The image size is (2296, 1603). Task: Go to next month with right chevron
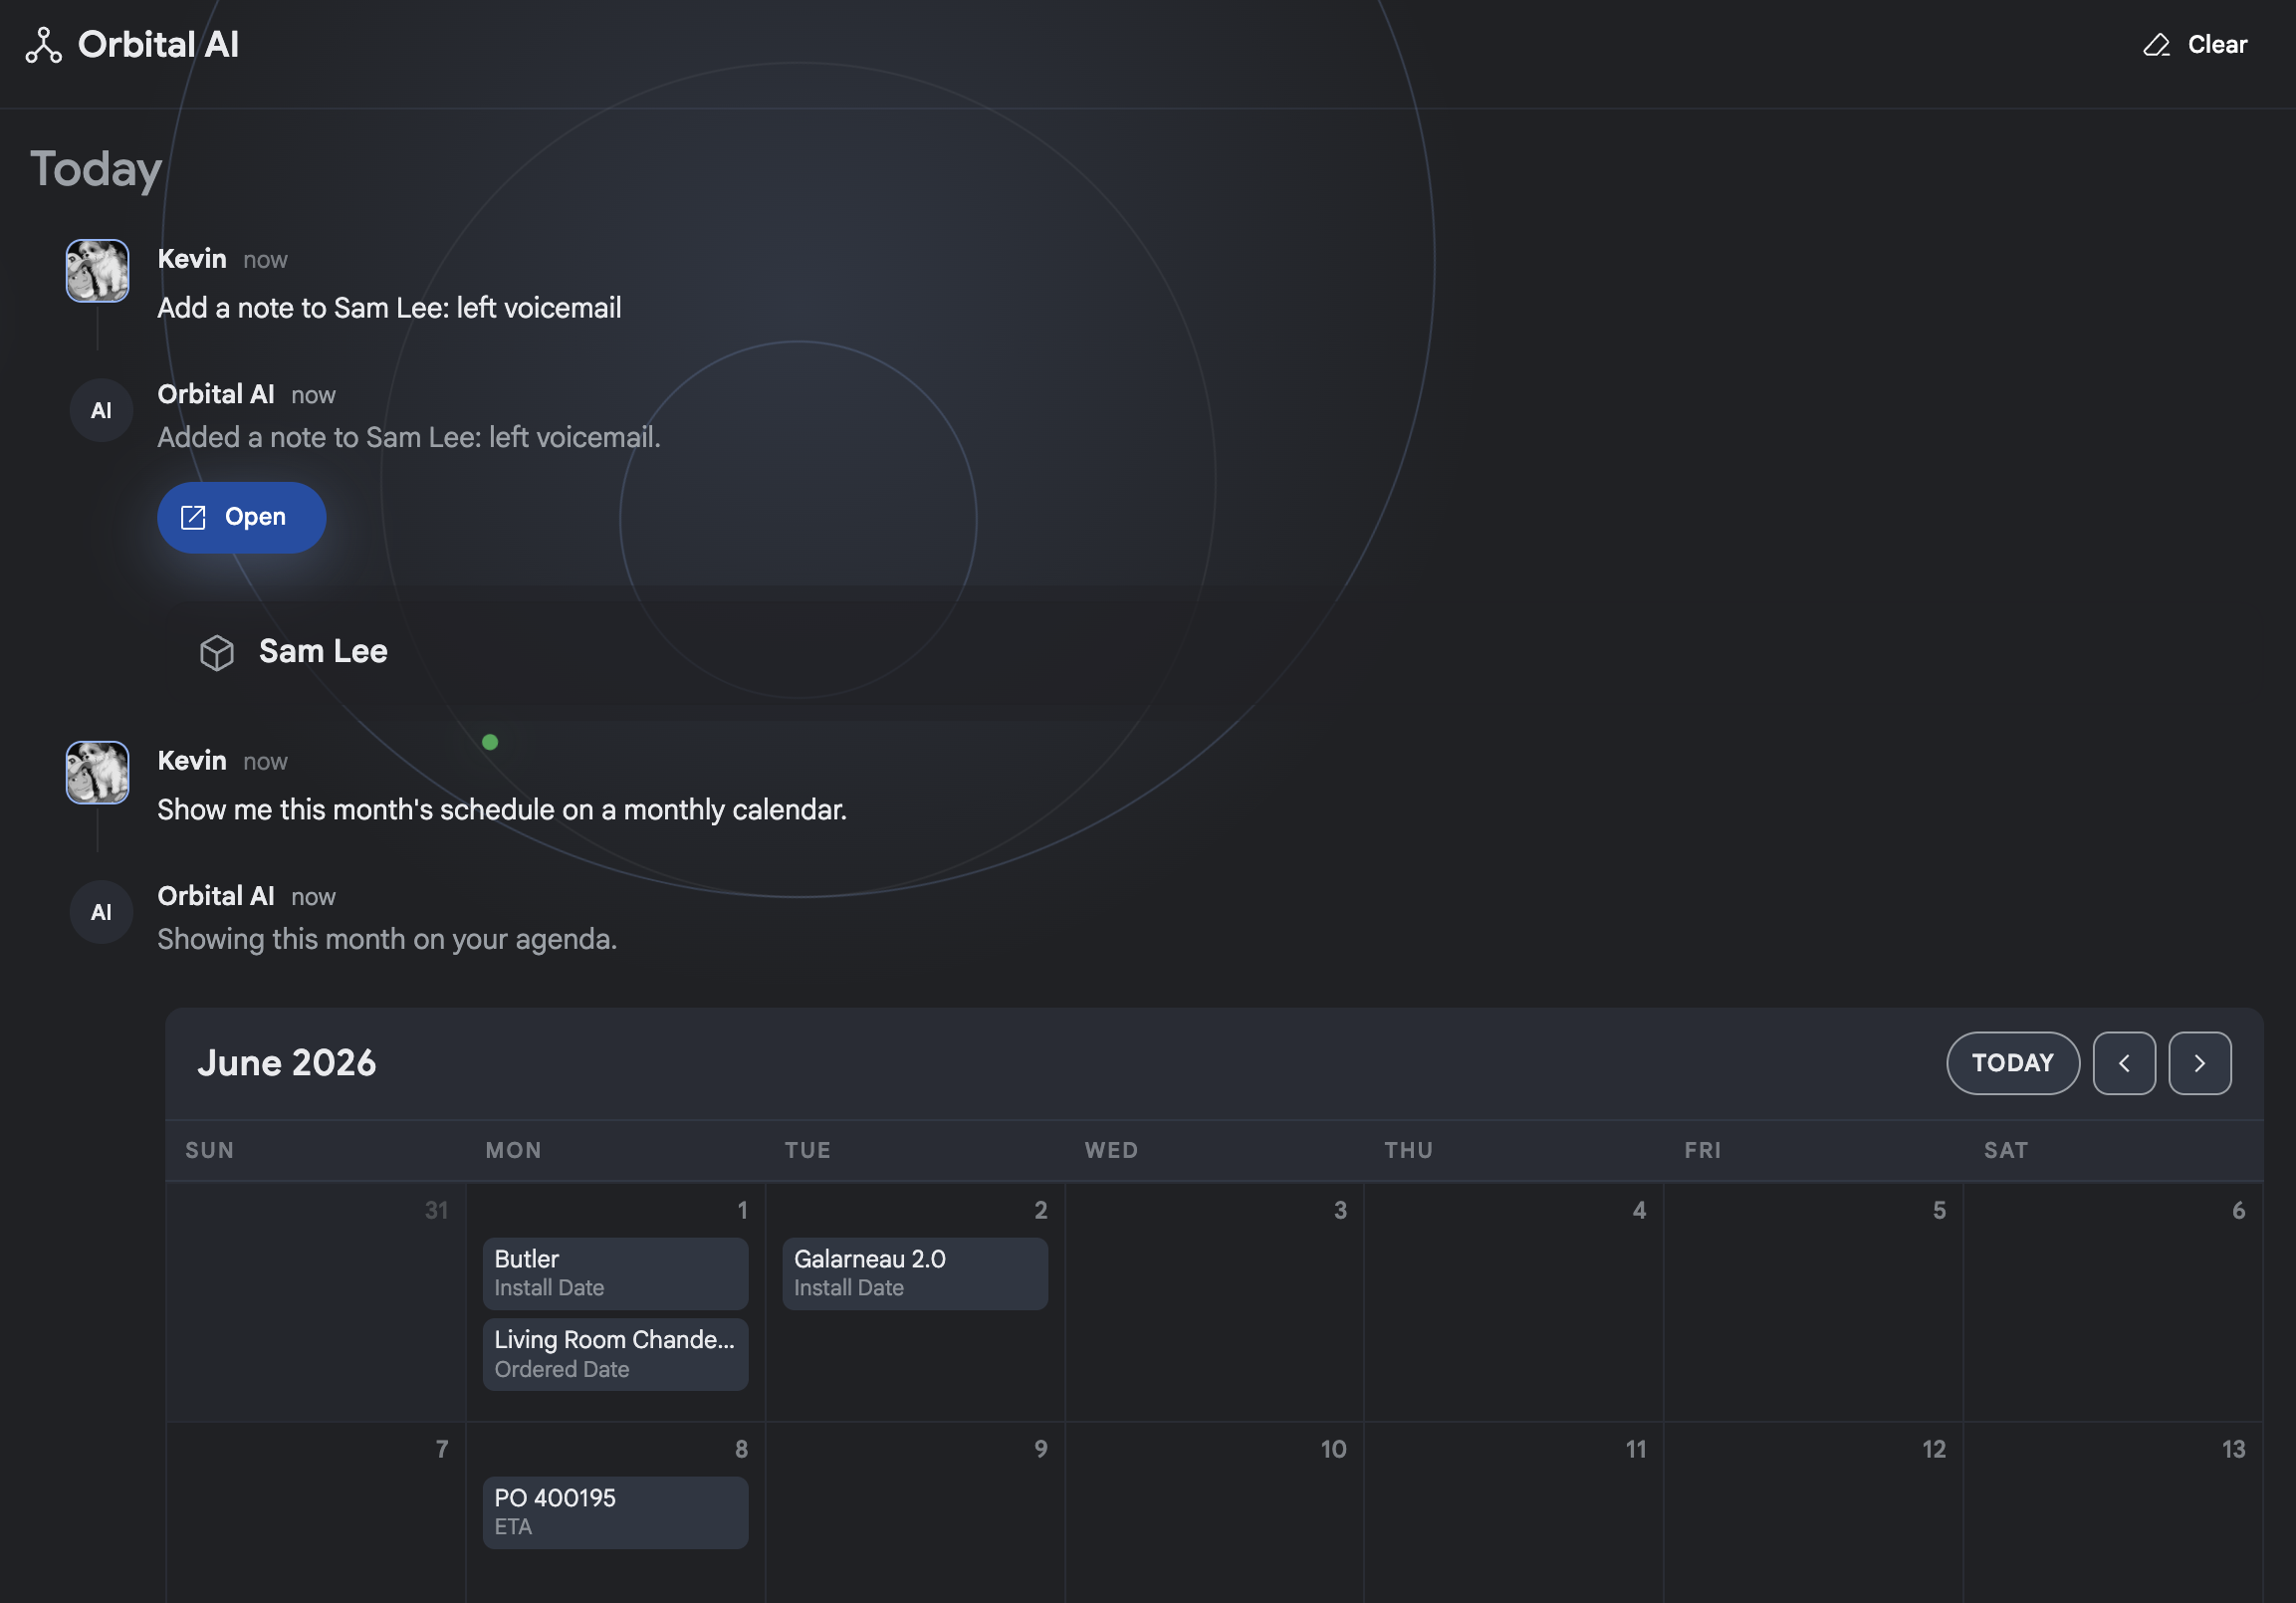click(2199, 1063)
